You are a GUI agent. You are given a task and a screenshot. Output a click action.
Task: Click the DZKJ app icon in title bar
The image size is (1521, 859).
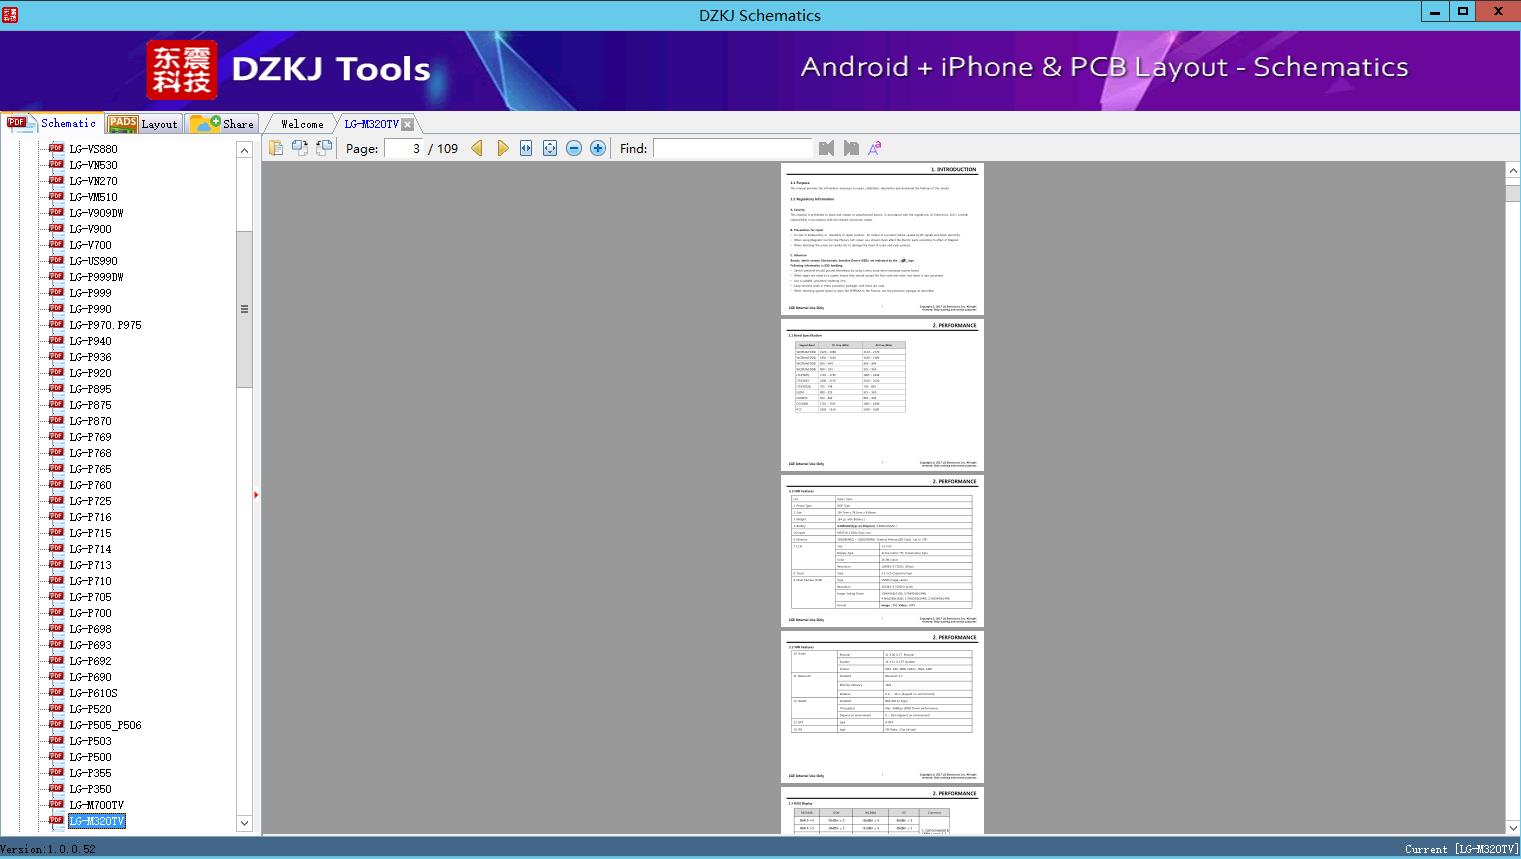point(10,15)
